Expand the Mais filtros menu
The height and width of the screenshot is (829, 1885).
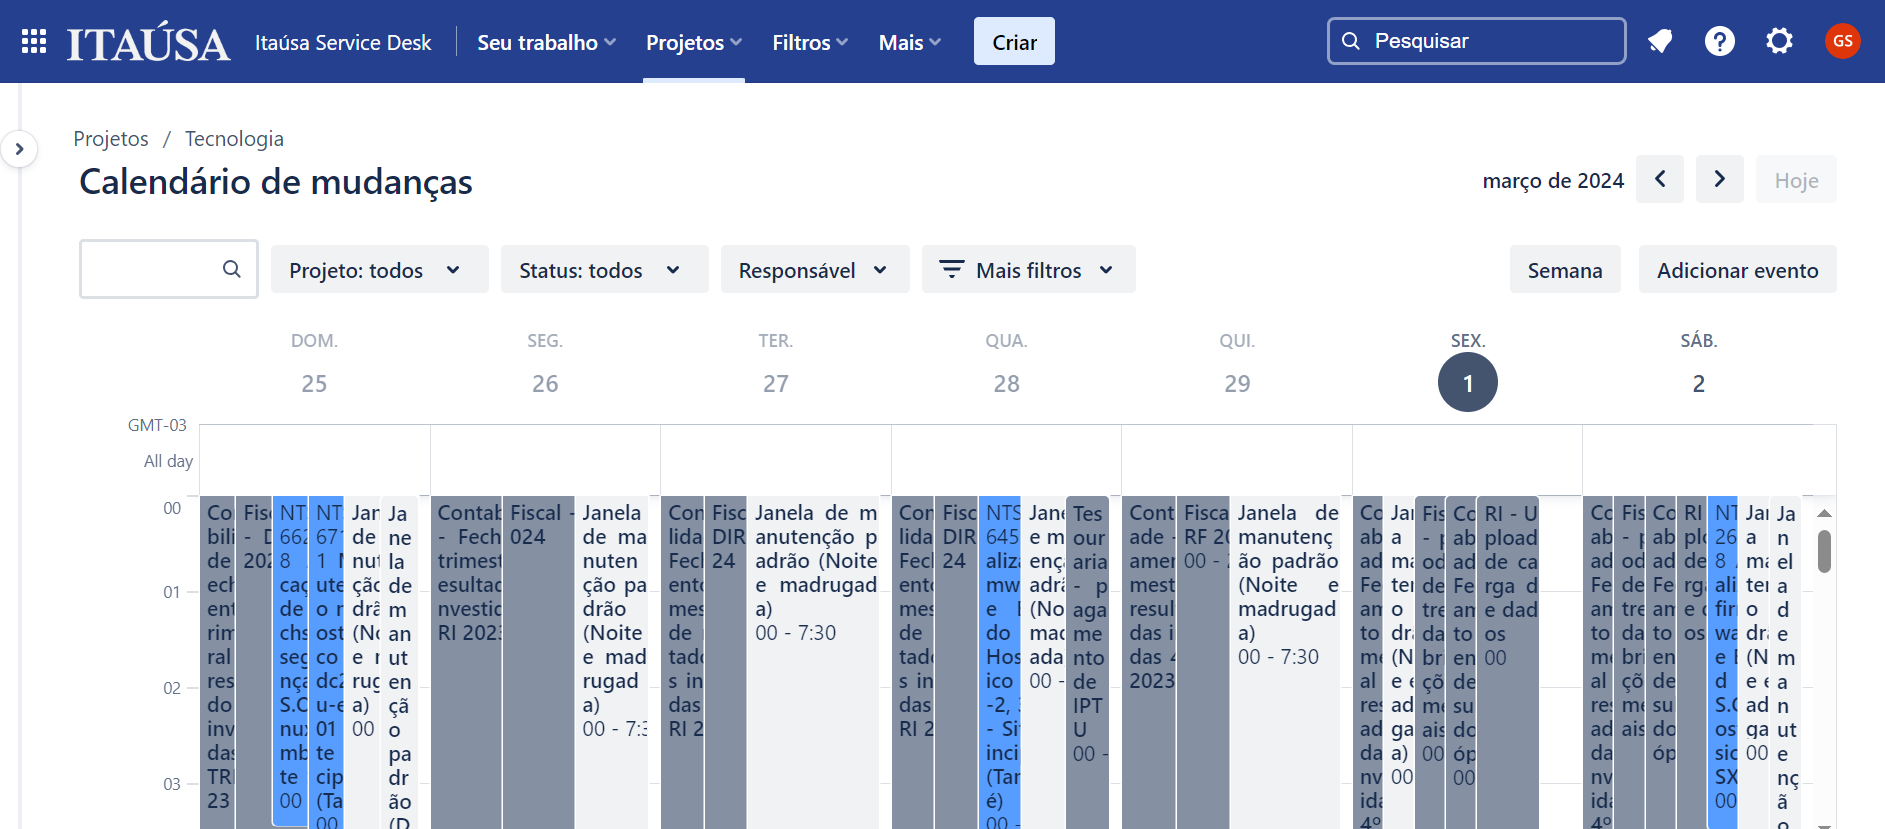1028,270
